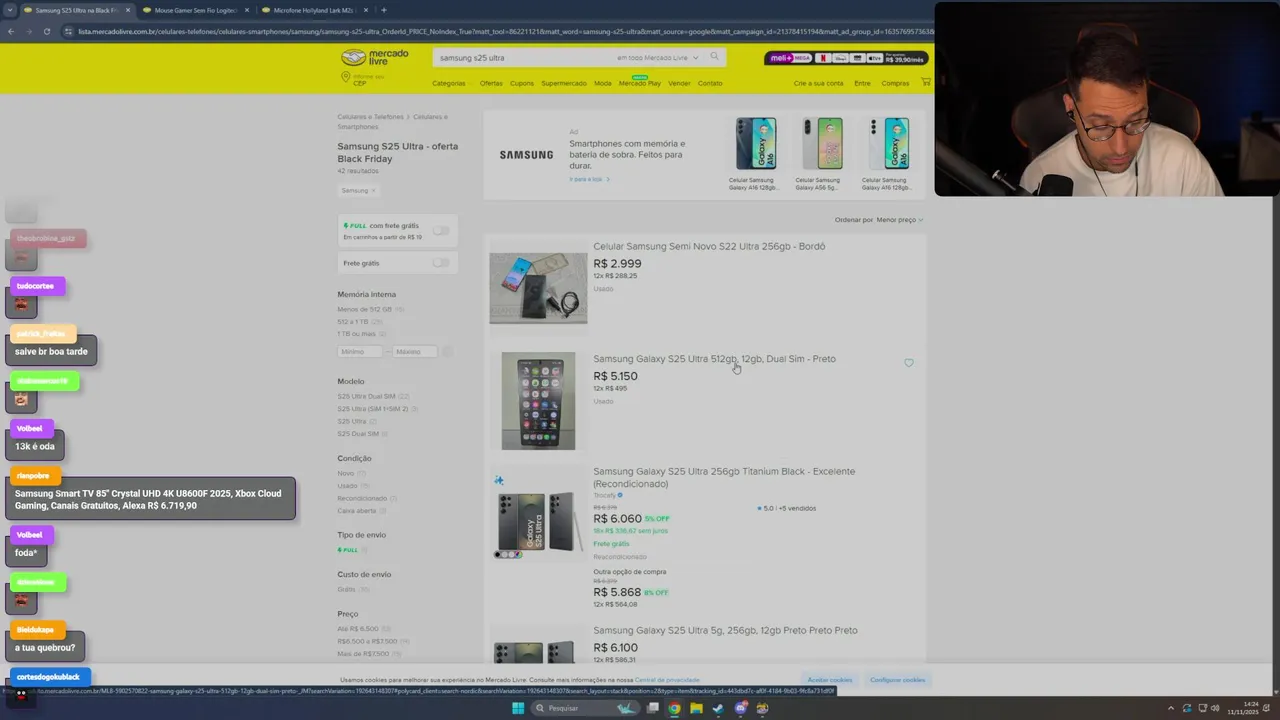Open the Vender menu item
This screenshot has height=720, width=1280.
click(679, 83)
